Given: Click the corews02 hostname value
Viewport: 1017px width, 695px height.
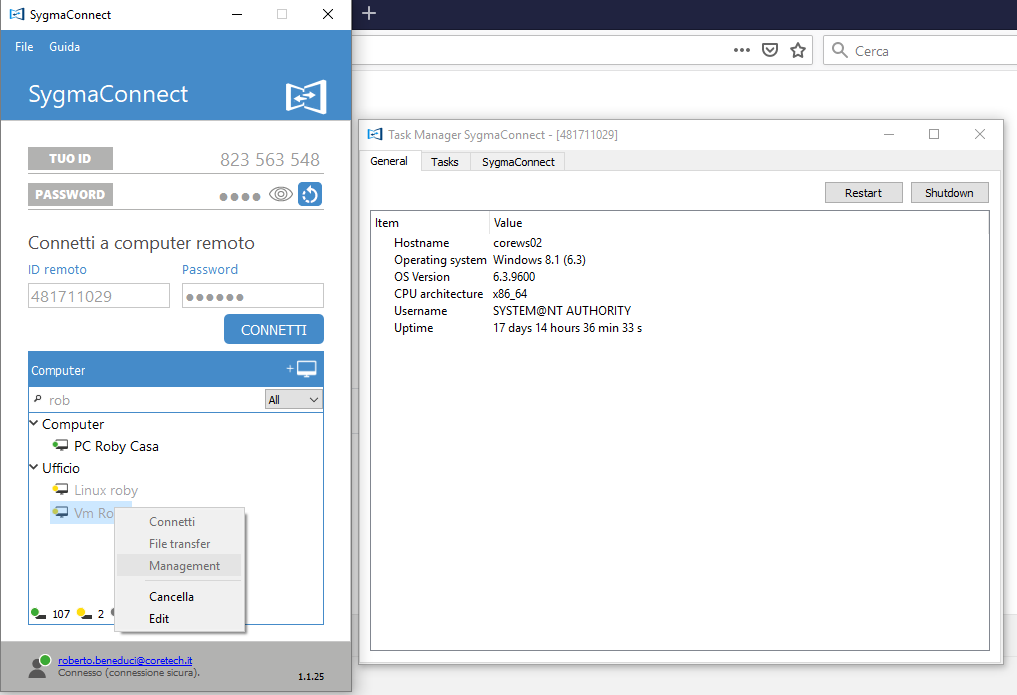Looking at the screenshot, I should [518, 242].
